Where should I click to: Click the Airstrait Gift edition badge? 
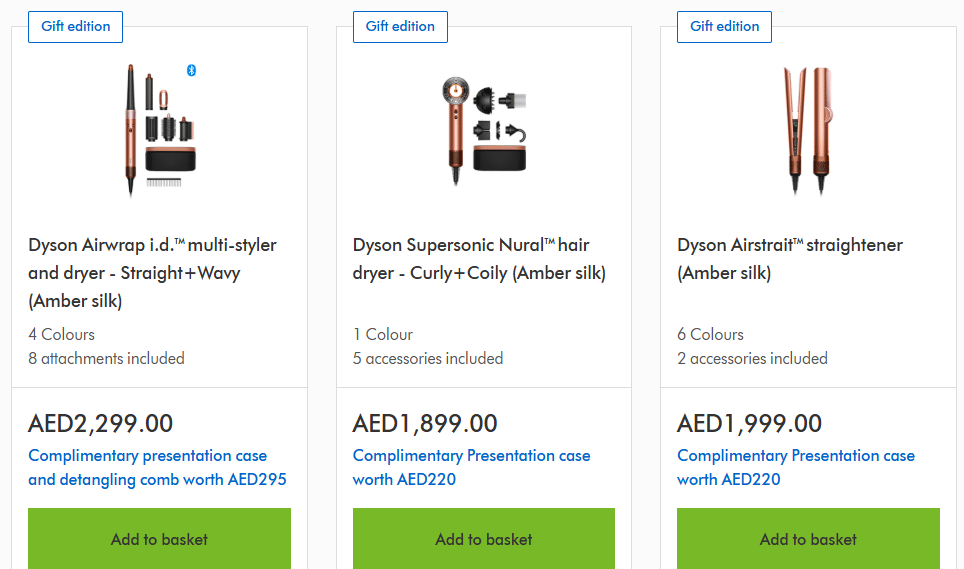click(x=725, y=27)
